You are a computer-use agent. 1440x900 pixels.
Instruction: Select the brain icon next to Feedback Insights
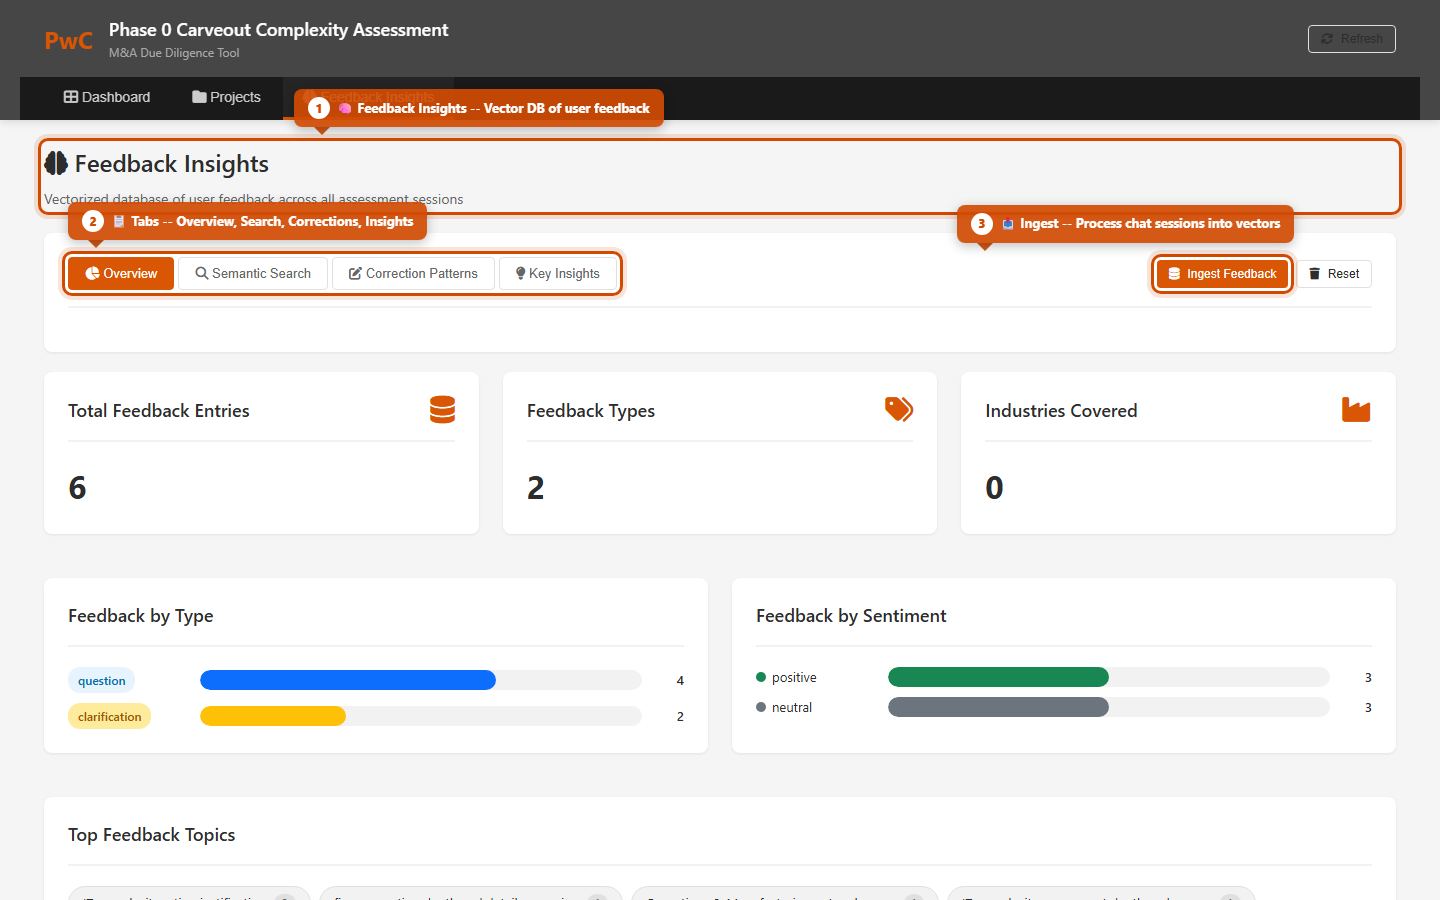point(57,163)
